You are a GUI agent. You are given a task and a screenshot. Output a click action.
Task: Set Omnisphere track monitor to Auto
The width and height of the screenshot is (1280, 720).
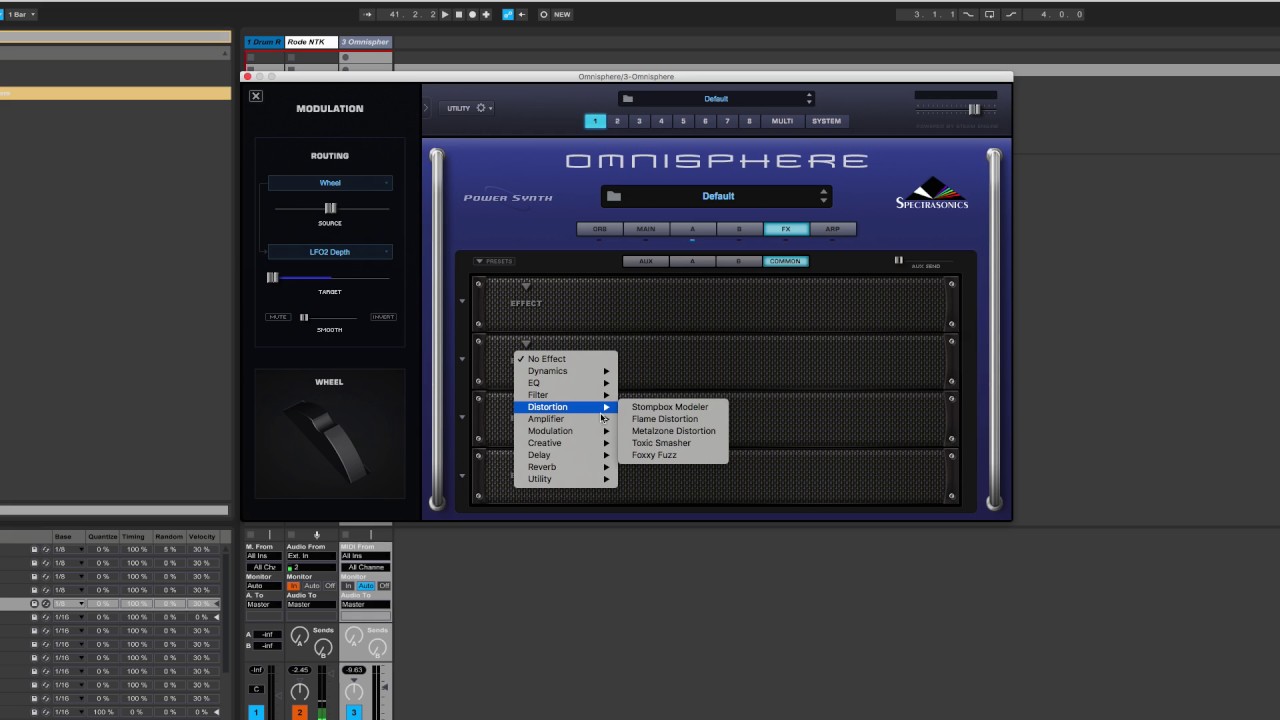366,586
